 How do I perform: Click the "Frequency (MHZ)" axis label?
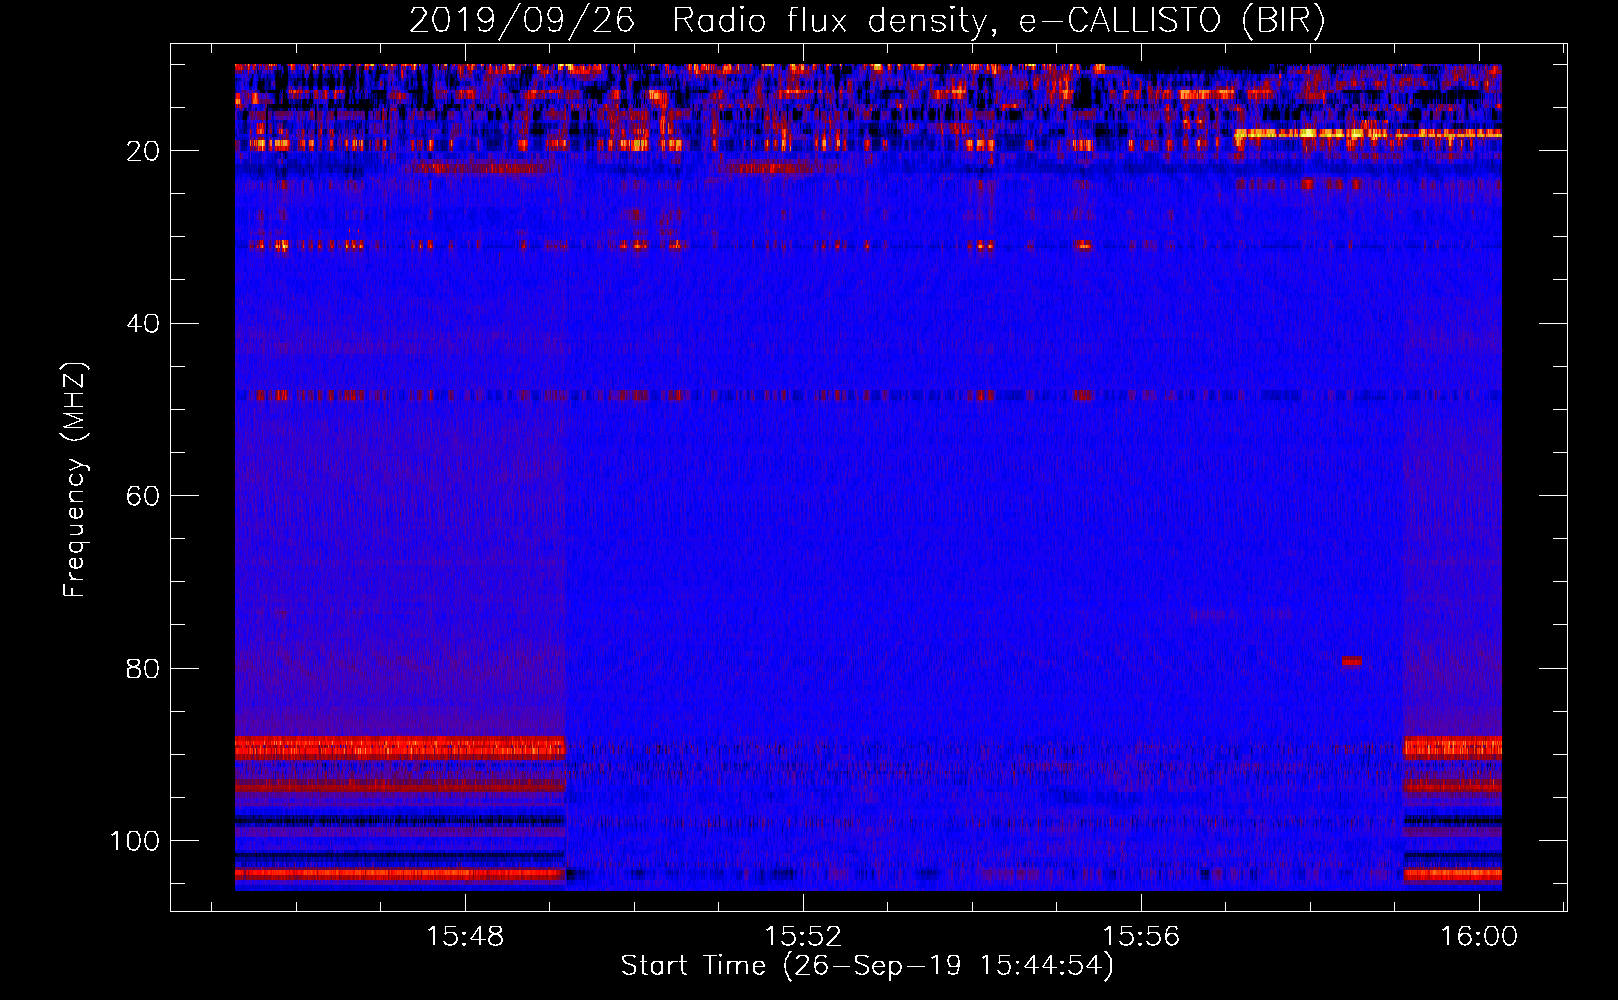pyautogui.click(x=75, y=480)
